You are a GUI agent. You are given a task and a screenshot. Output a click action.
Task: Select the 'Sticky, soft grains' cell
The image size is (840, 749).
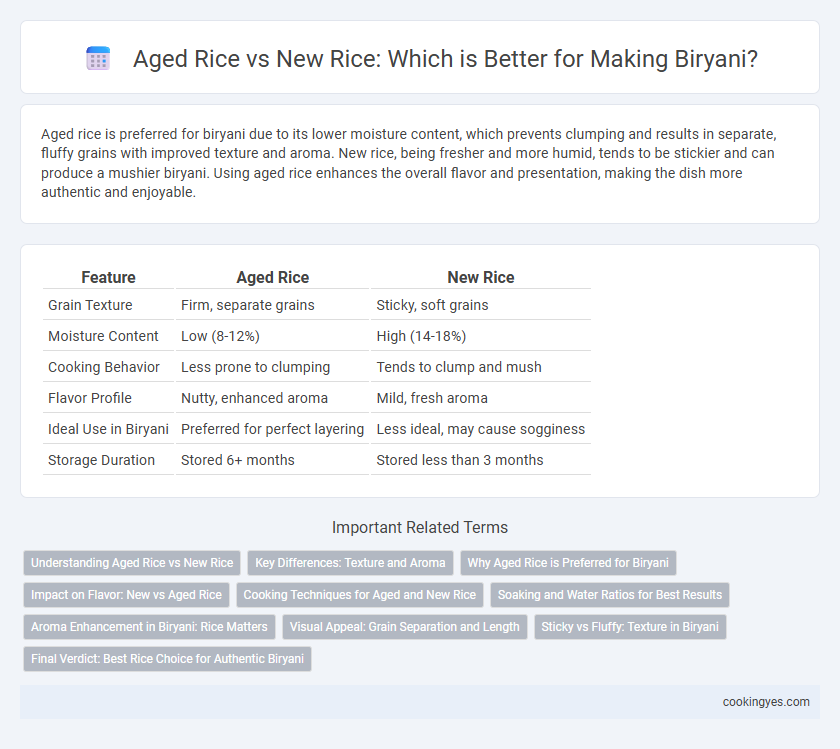pyautogui.click(x=432, y=305)
